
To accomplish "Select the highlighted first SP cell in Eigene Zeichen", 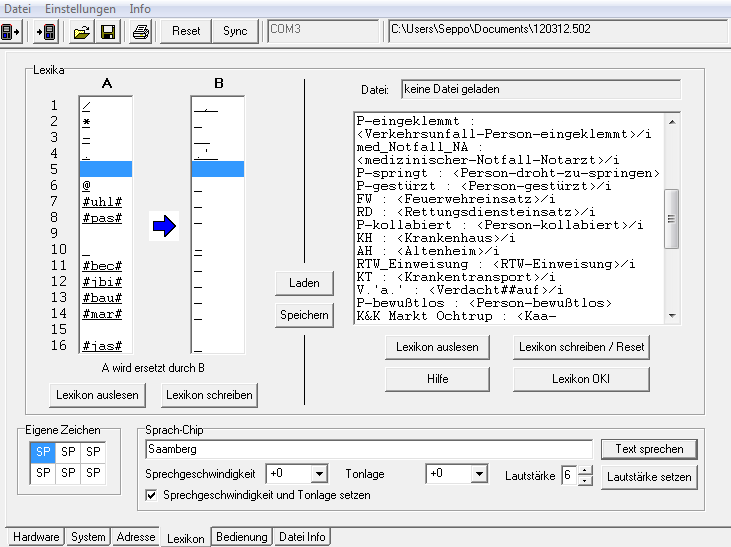I will 43,452.
